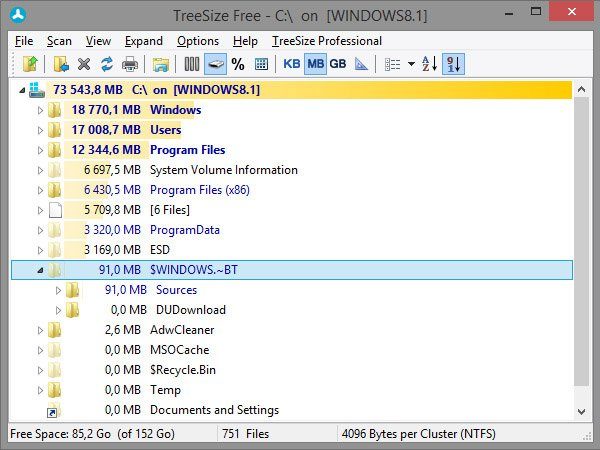Click the refresh scan arrows icon
Screen dimensions: 600x450
pos(107,64)
